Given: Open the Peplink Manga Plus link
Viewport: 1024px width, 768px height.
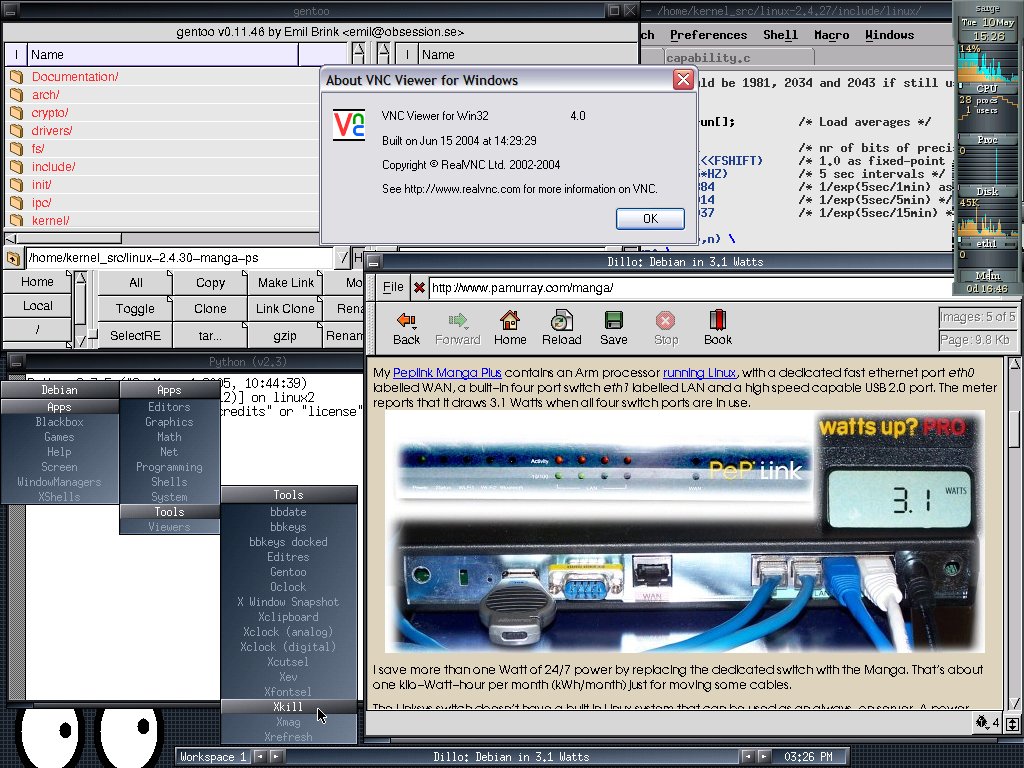Looking at the screenshot, I should [447, 373].
